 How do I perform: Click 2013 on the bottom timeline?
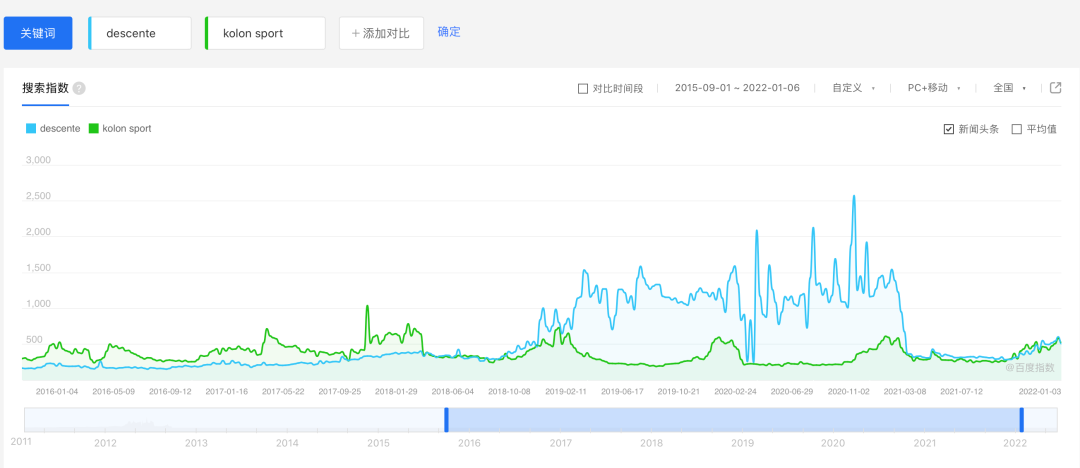point(196,443)
